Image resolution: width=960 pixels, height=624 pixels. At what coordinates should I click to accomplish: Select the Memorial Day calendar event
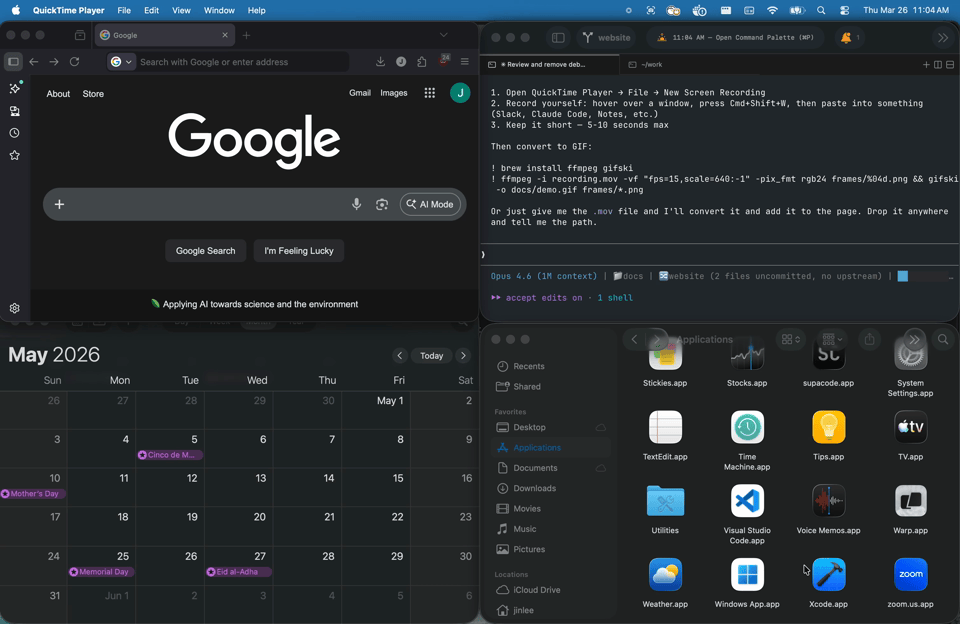tap(102, 572)
